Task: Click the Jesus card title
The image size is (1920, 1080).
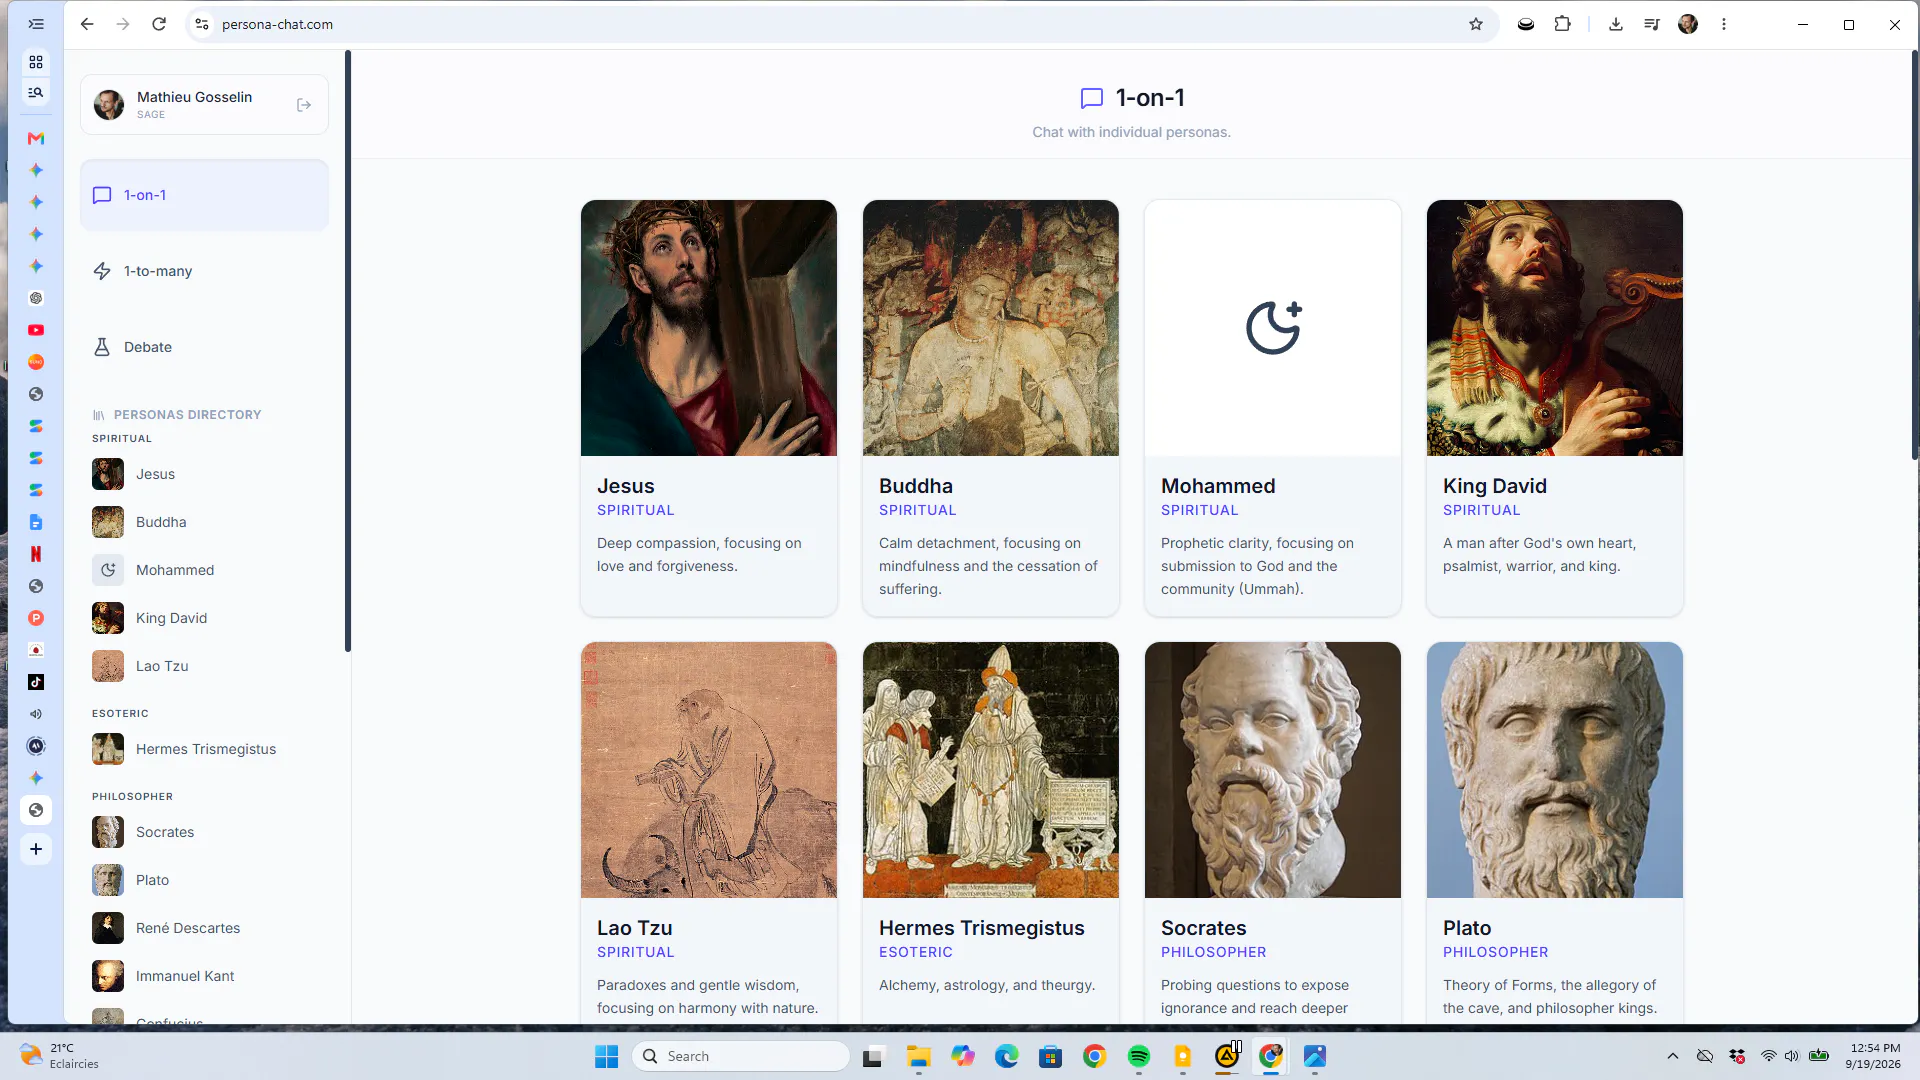Action: click(x=626, y=486)
